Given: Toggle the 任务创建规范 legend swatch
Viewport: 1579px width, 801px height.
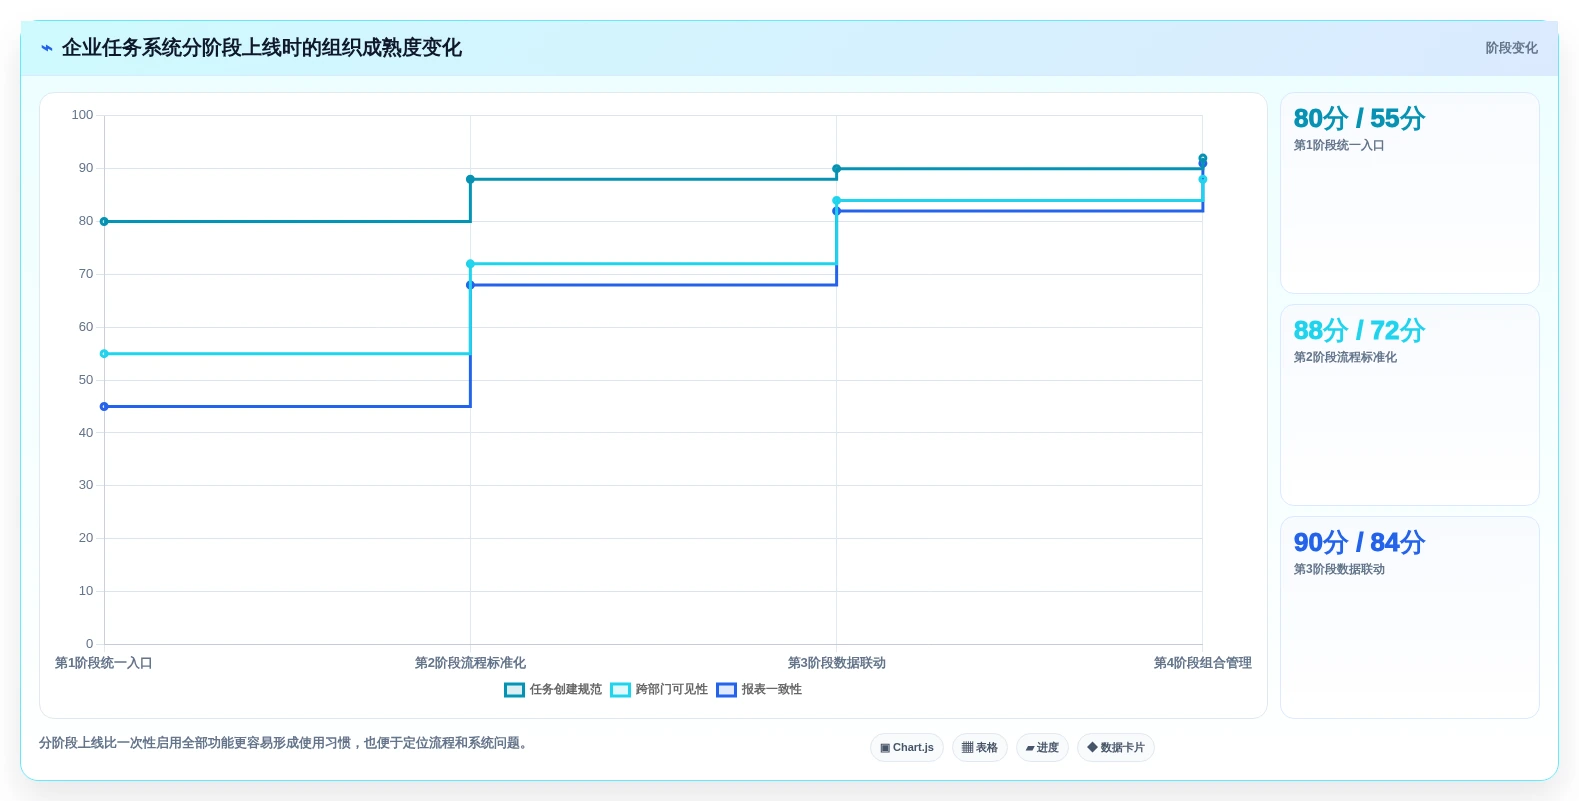Looking at the screenshot, I should (x=514, y=690).
